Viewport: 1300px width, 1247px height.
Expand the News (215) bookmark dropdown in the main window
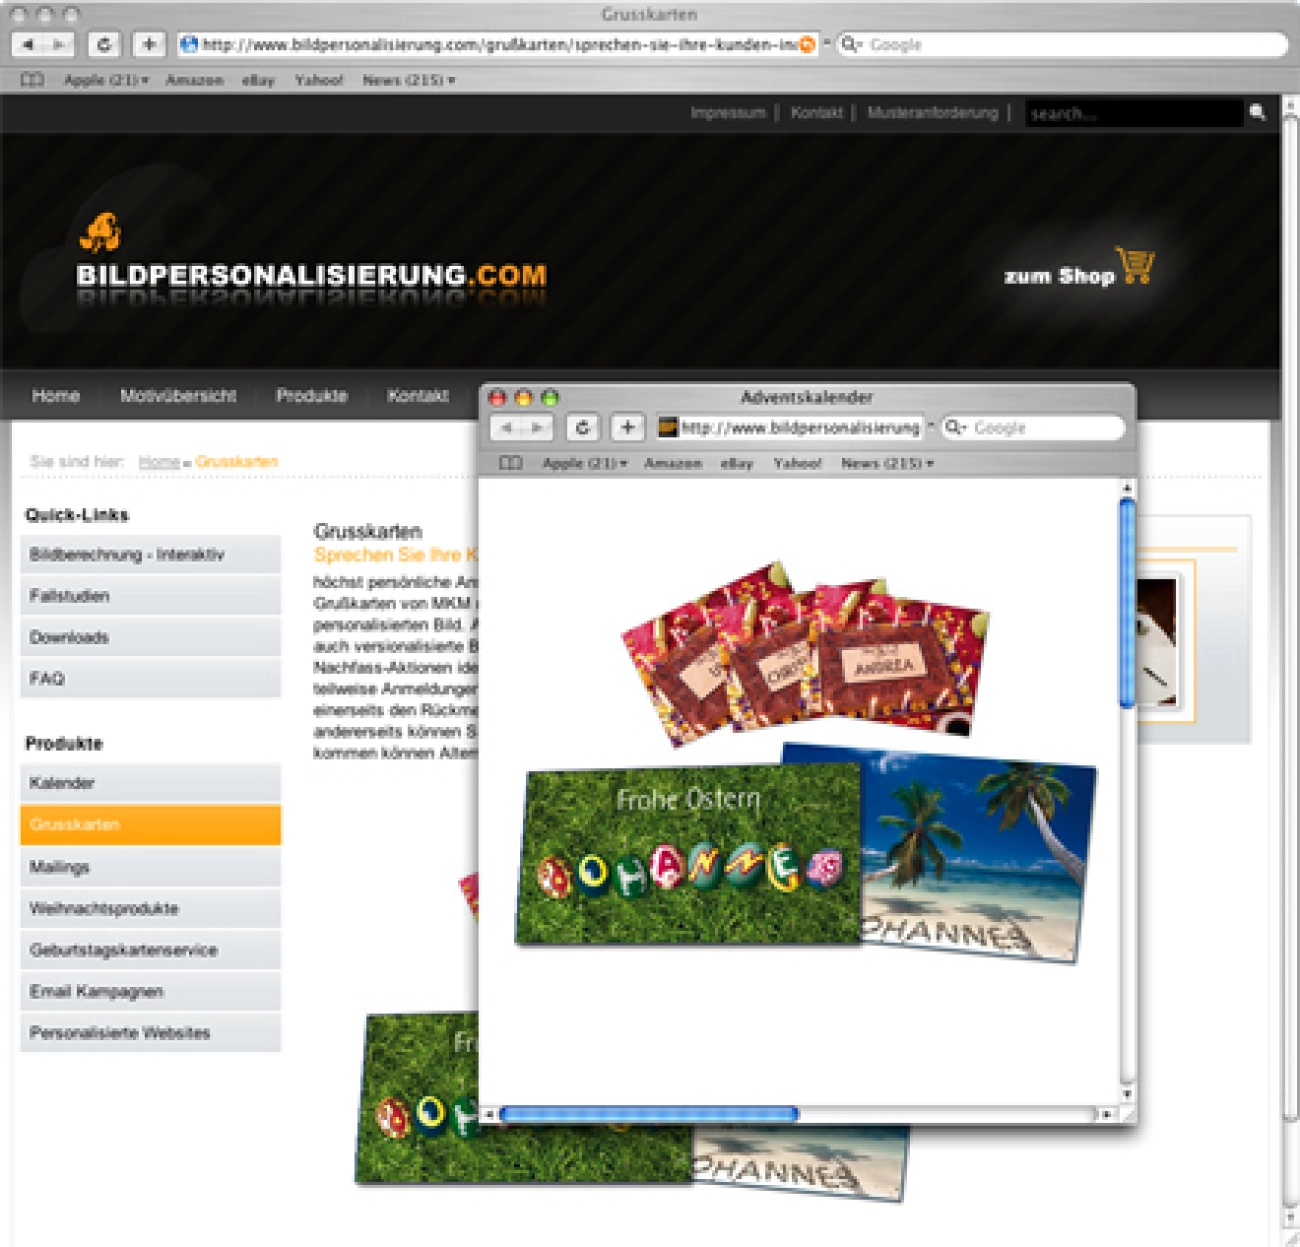[x=408, y=80]
